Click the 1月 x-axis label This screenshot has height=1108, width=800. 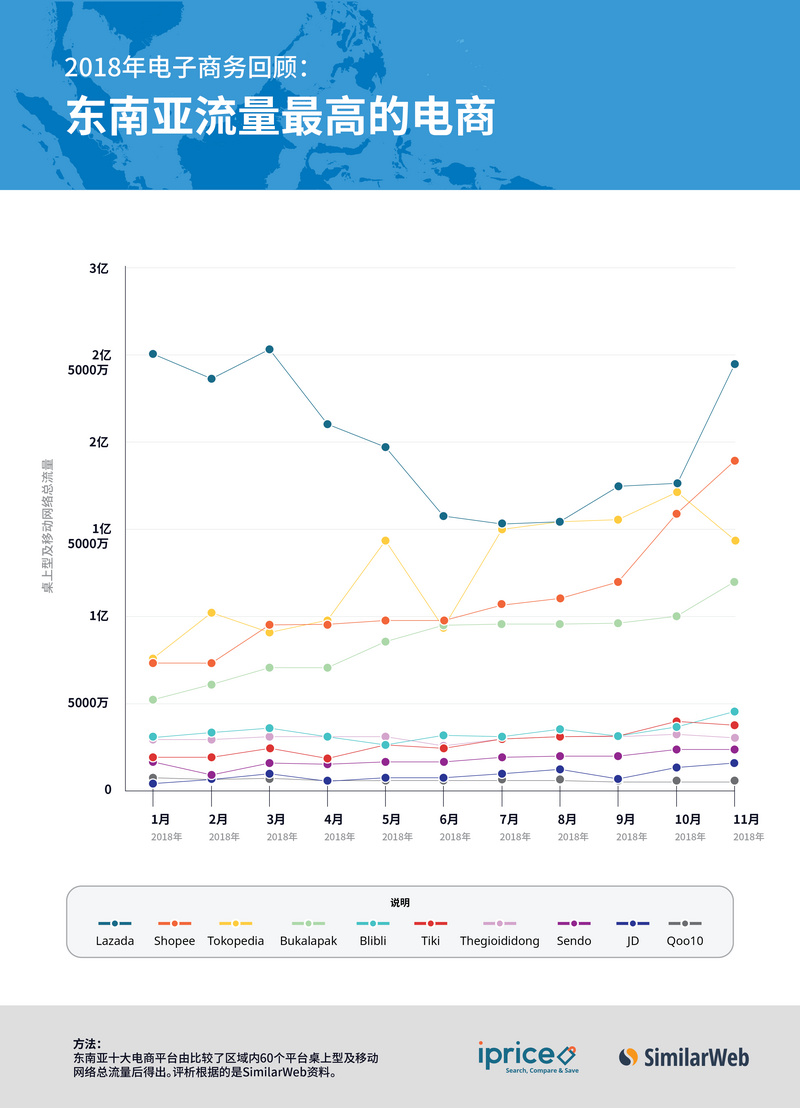[160, 819]
